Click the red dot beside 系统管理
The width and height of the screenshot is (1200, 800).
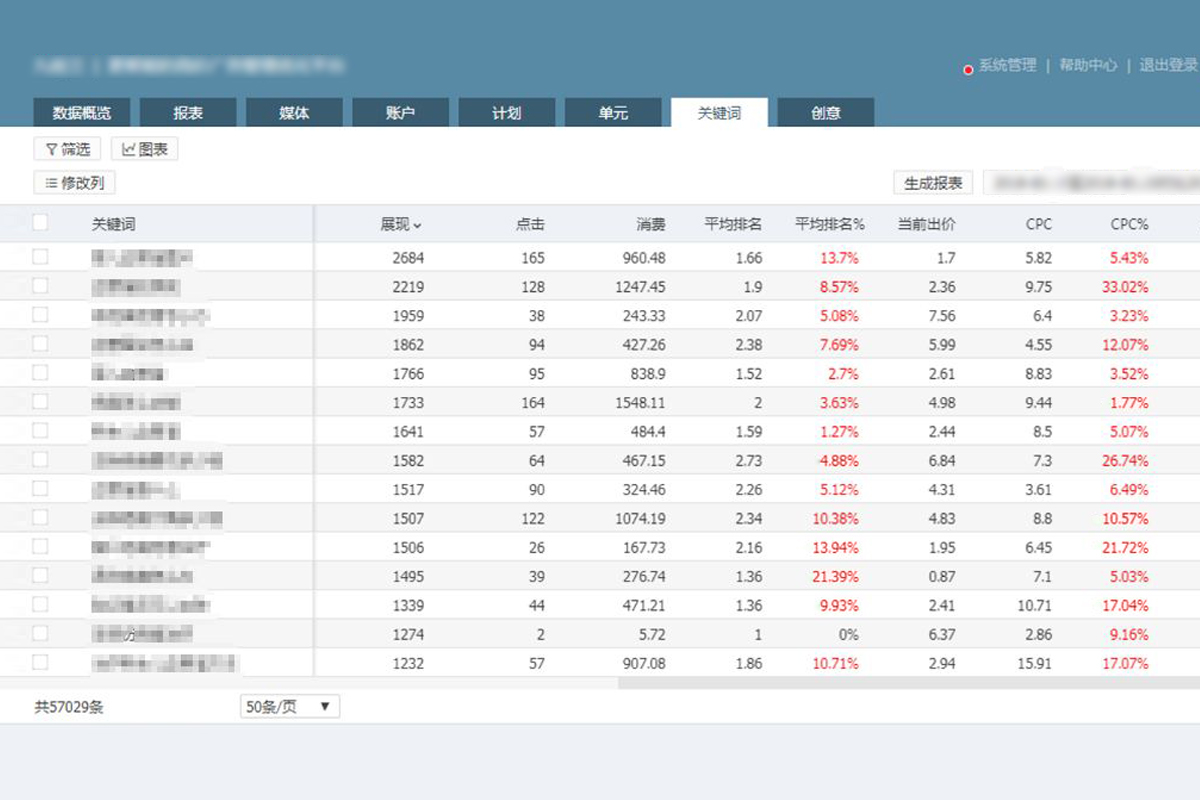coord(968,70)
